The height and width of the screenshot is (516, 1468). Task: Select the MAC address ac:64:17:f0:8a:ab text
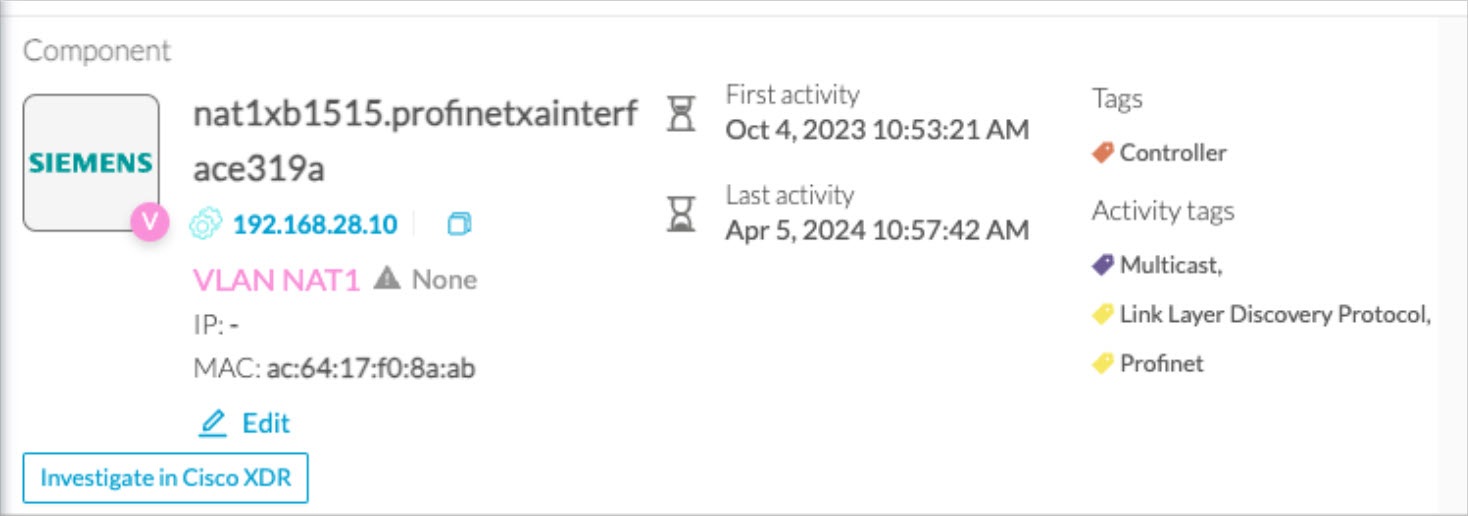point(371,369)
